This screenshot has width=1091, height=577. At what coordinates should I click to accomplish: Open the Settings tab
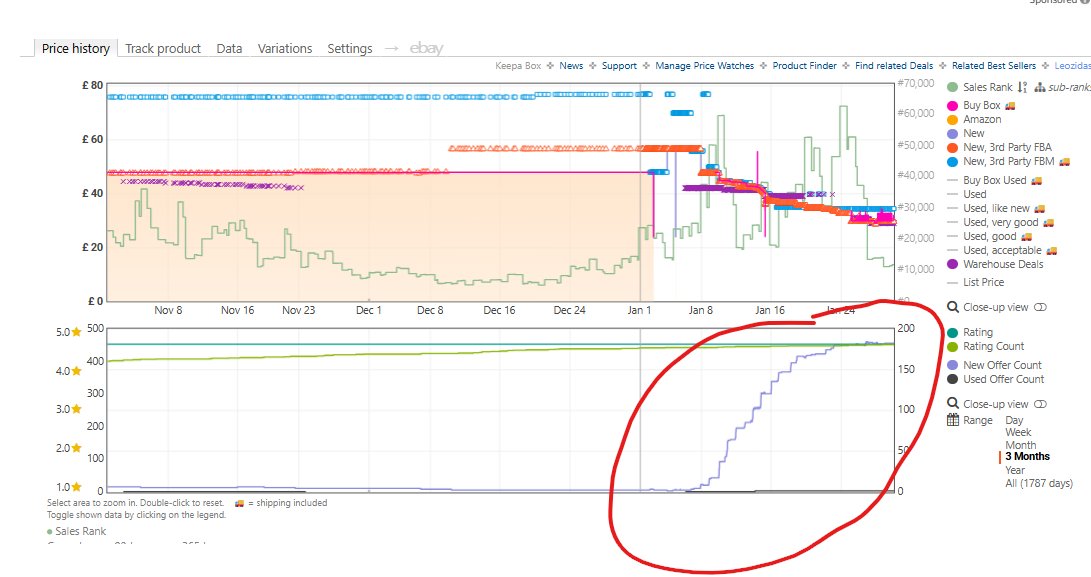[349, 48]
